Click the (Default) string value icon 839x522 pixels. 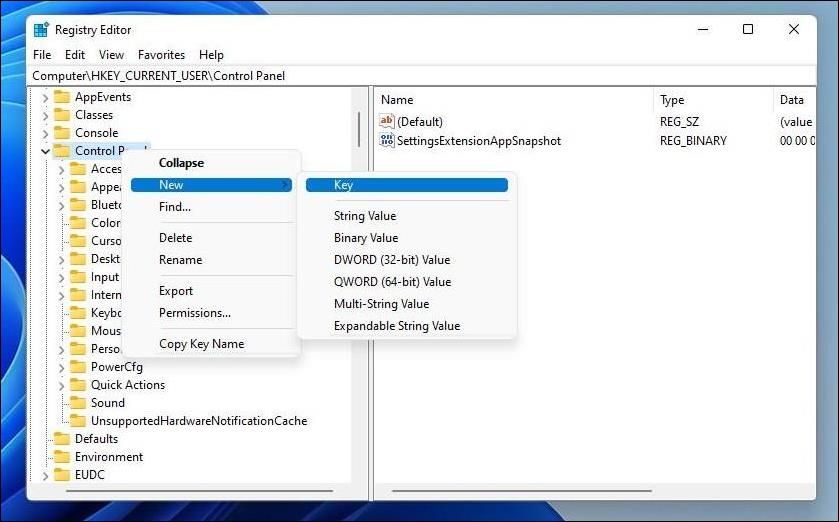387,121
